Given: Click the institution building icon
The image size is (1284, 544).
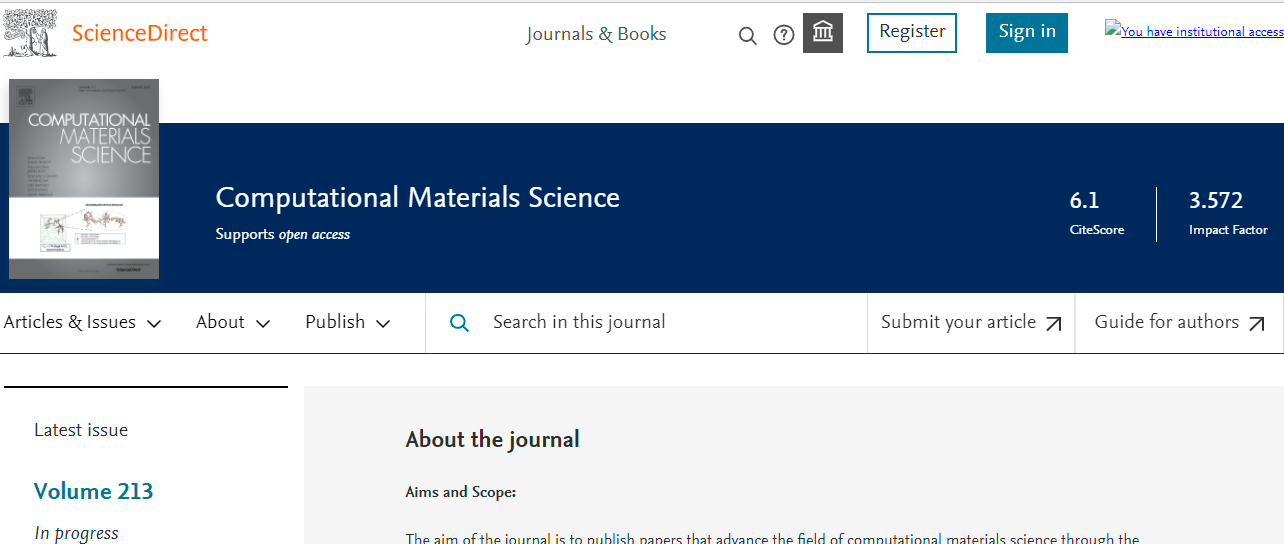Looking at the screenshot, I should click(x=823, y=33).
